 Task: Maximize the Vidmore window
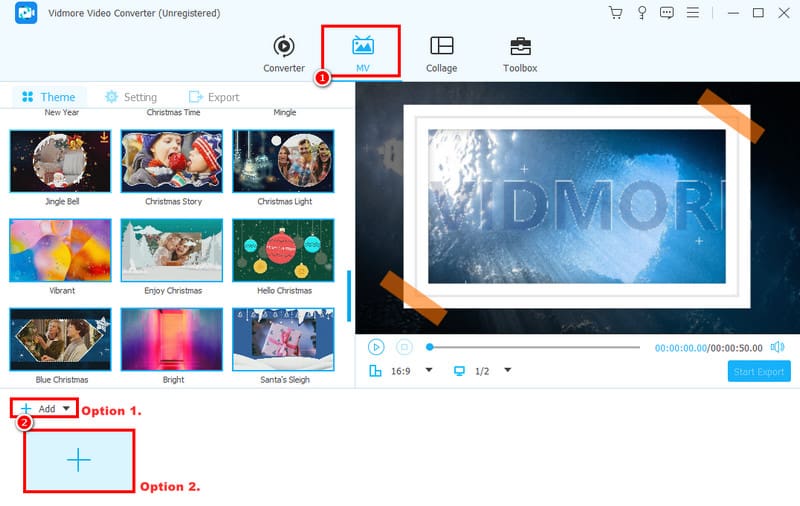click(x=758, y=13)
